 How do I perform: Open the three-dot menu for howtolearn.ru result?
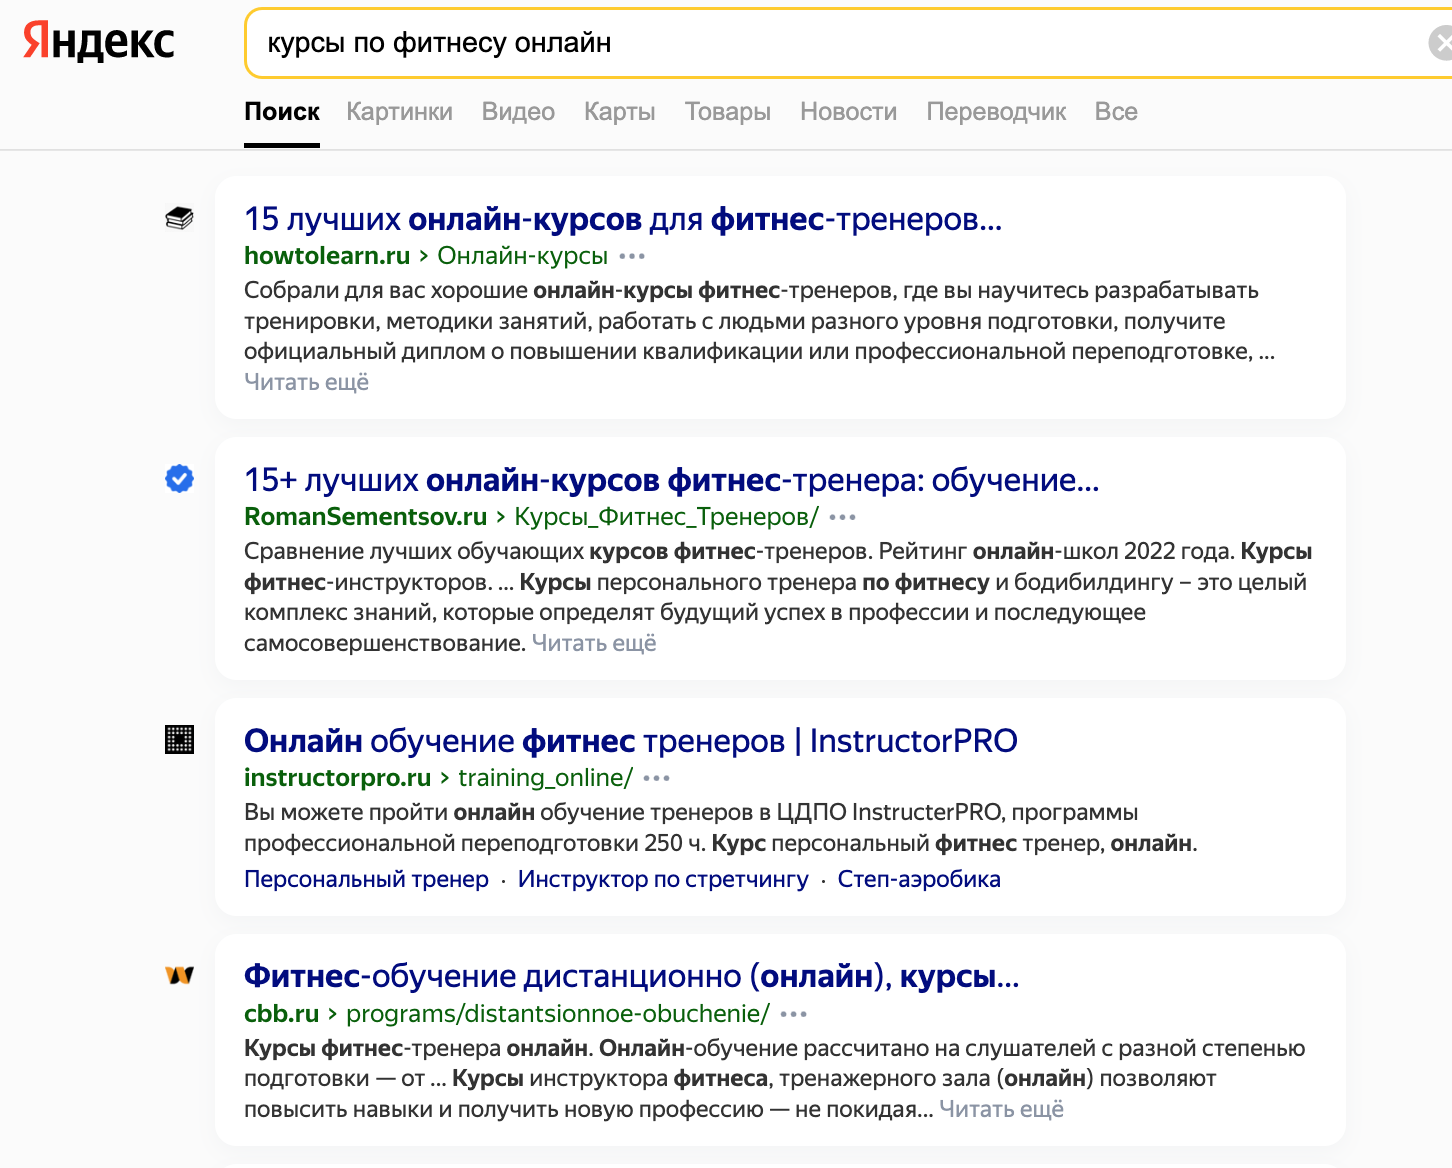tap(632, 256)
